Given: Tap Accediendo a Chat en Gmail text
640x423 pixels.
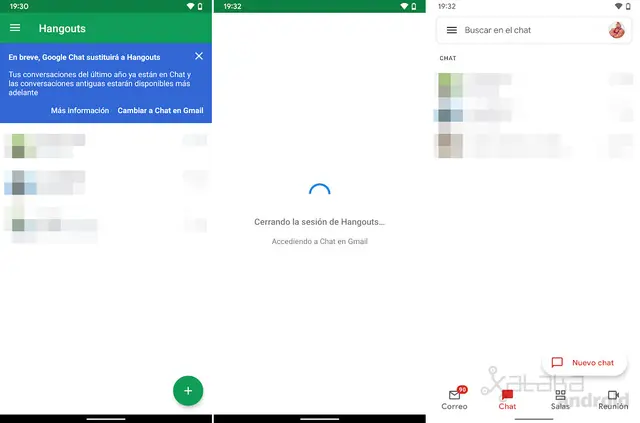Looking at the screenshot, I should (x=320, y=241).
